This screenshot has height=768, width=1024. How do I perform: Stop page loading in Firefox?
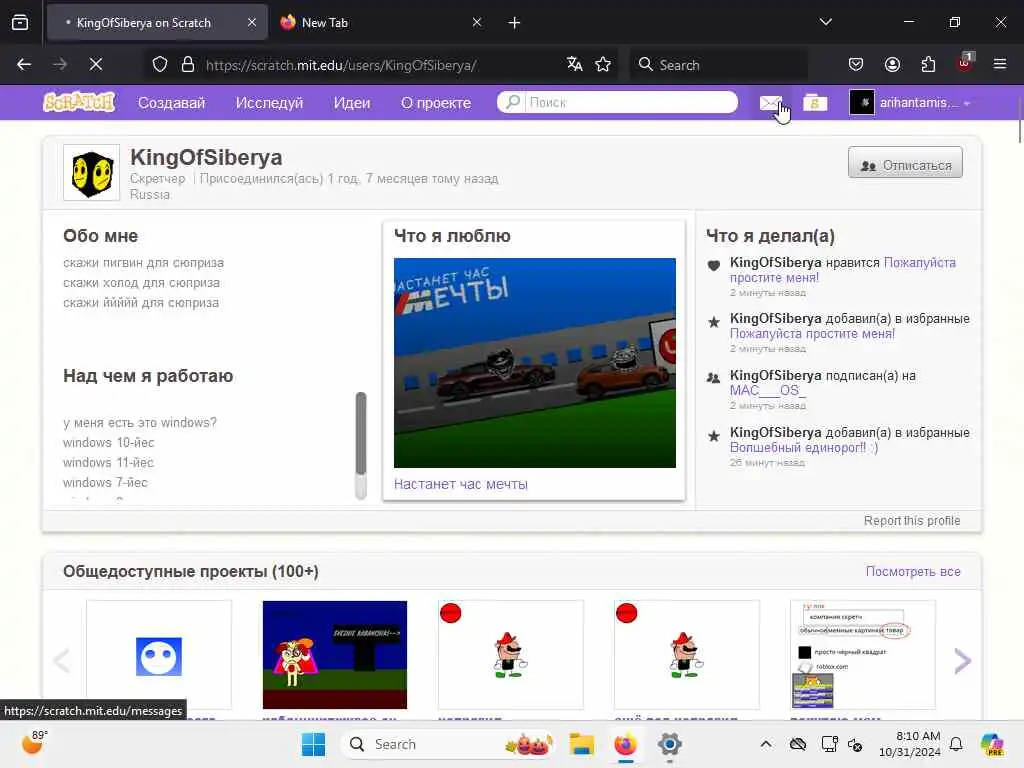[95, 64]
